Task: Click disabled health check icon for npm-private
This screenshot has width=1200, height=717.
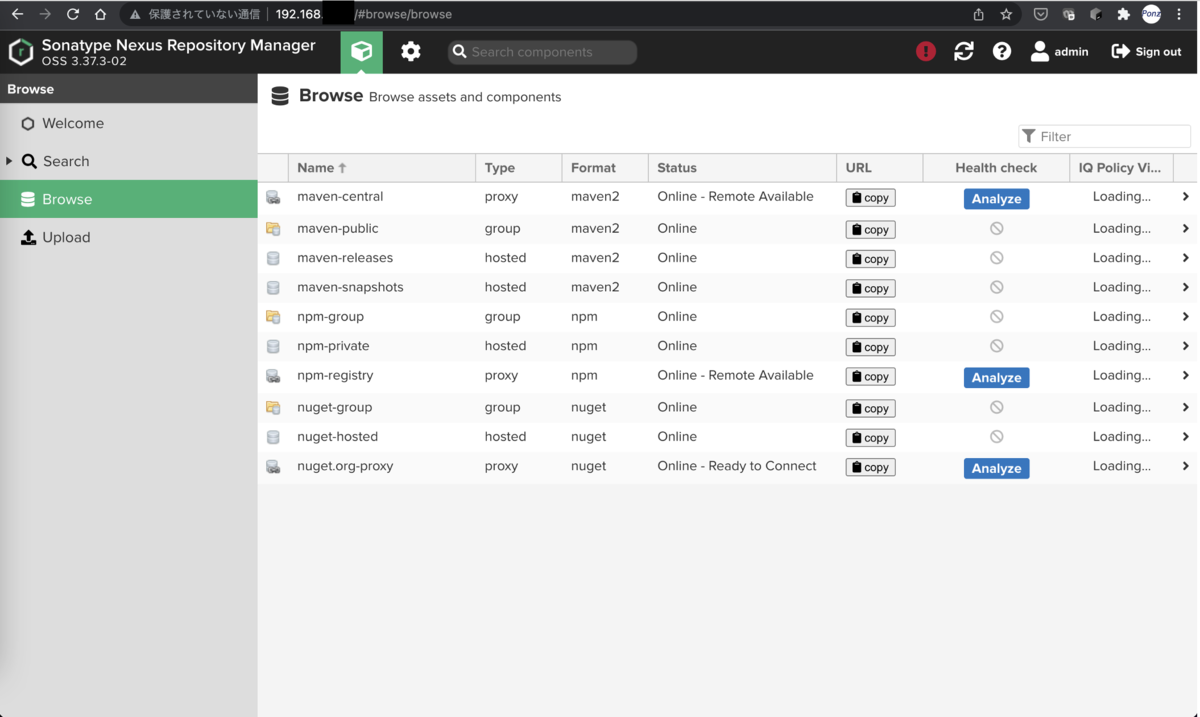Action: [996, 346]
